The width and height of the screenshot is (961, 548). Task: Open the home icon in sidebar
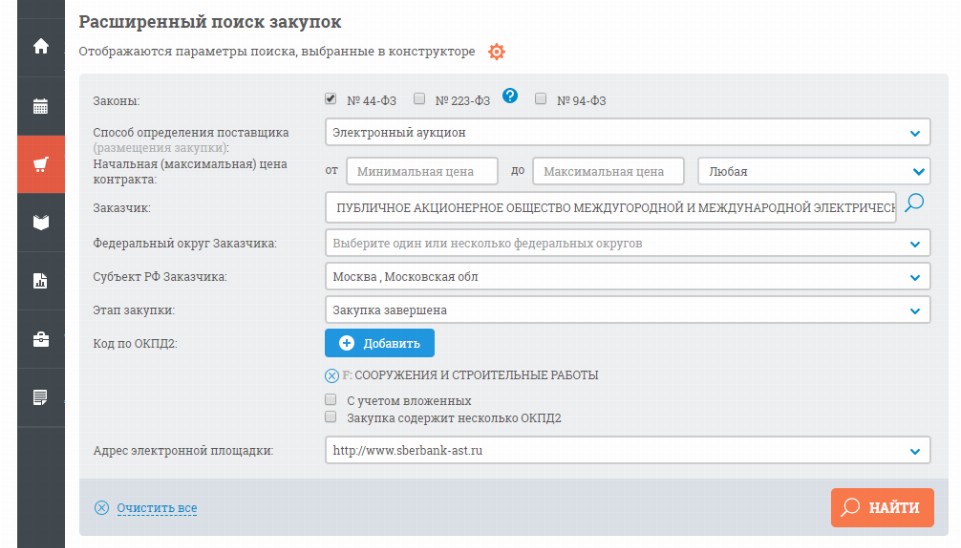41,46
